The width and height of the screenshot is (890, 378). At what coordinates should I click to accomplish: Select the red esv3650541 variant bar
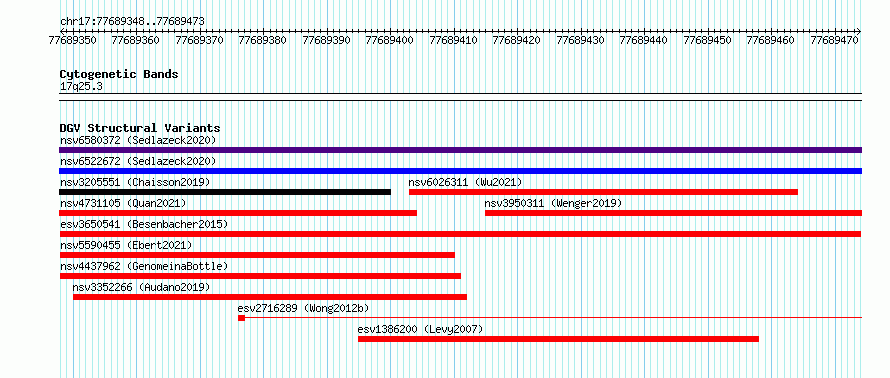point(460,234)
